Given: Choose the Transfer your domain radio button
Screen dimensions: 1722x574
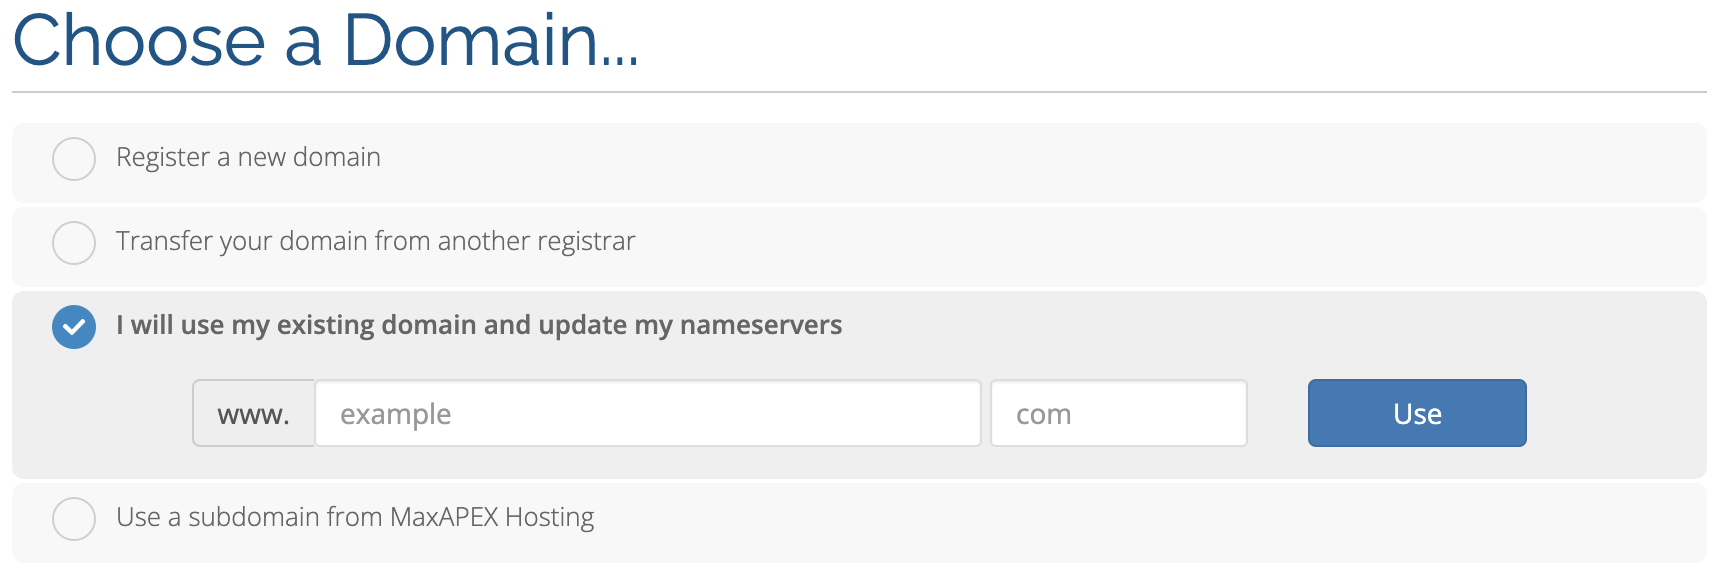Looking at the screenshot, I should [74, 243].
